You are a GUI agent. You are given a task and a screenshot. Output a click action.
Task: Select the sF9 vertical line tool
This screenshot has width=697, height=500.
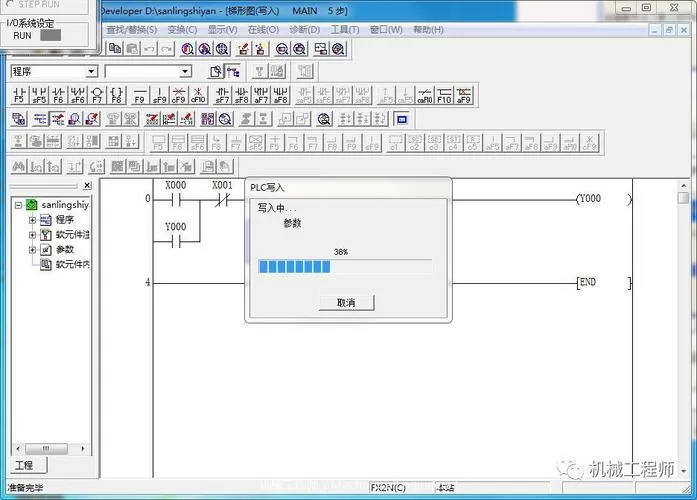(159, 95)
